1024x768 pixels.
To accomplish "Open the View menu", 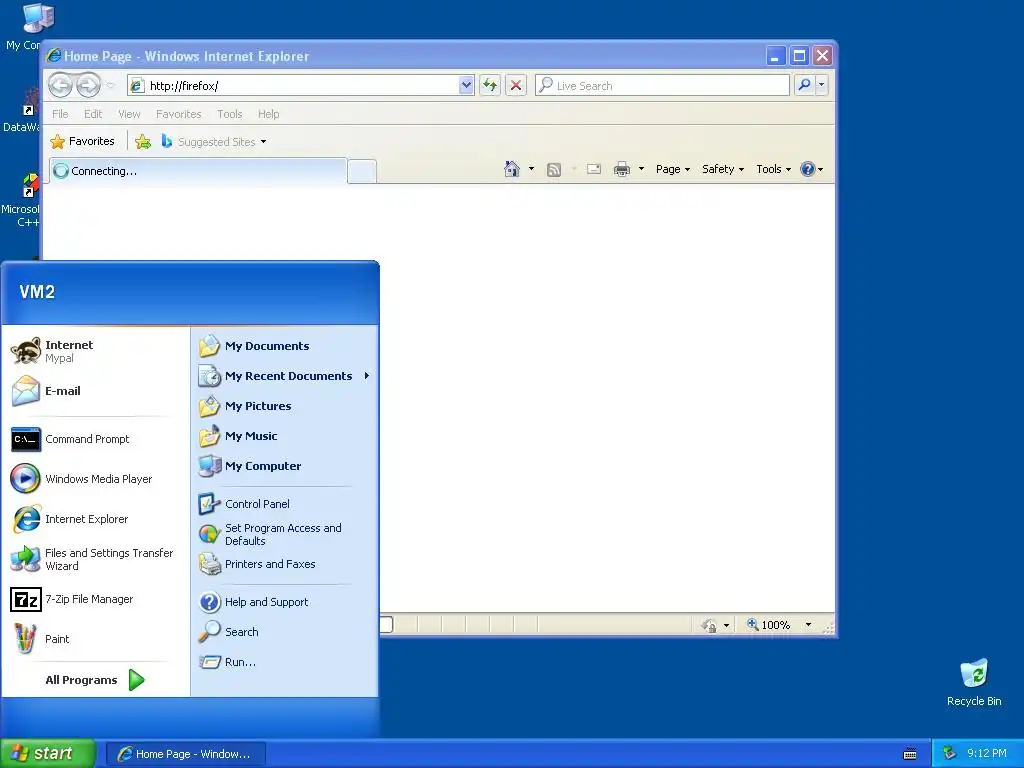I will 129,114.
